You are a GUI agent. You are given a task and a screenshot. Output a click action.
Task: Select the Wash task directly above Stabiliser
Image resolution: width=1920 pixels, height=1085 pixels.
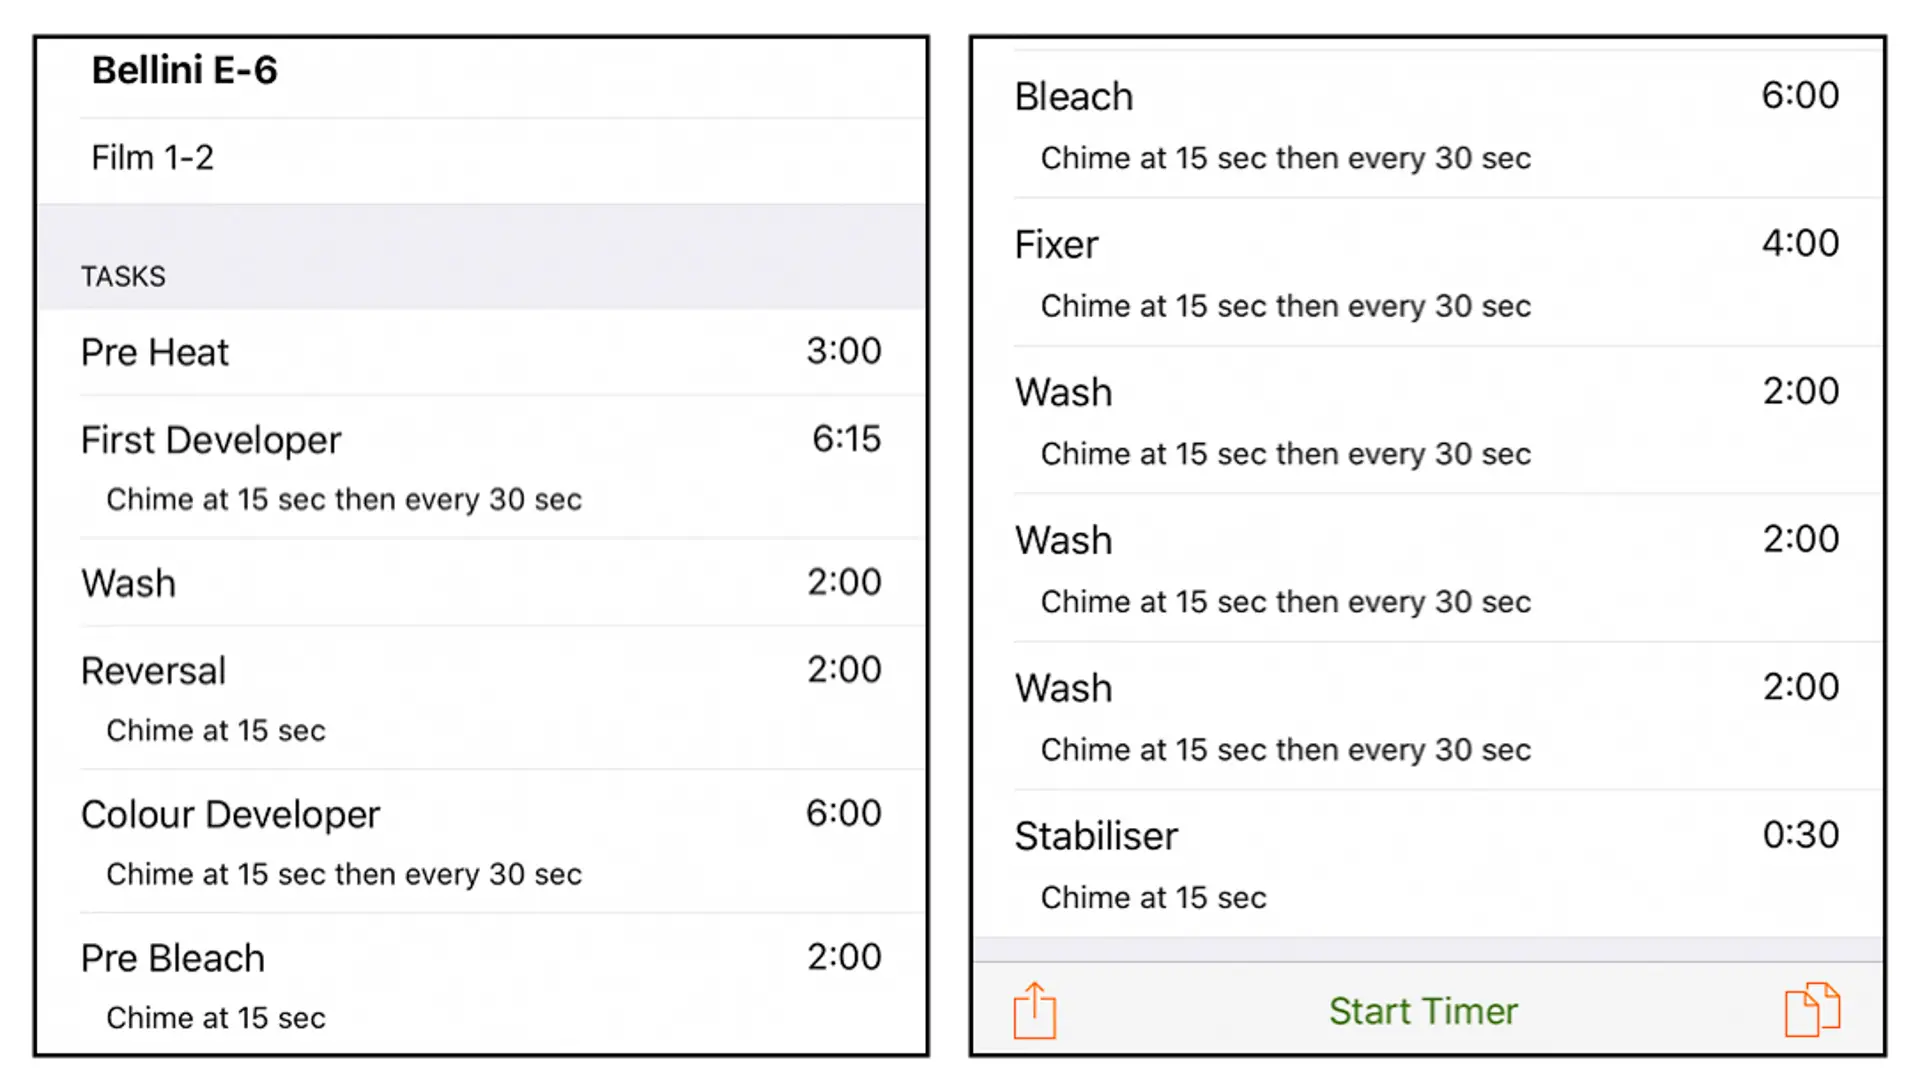tap(1428, 716)
